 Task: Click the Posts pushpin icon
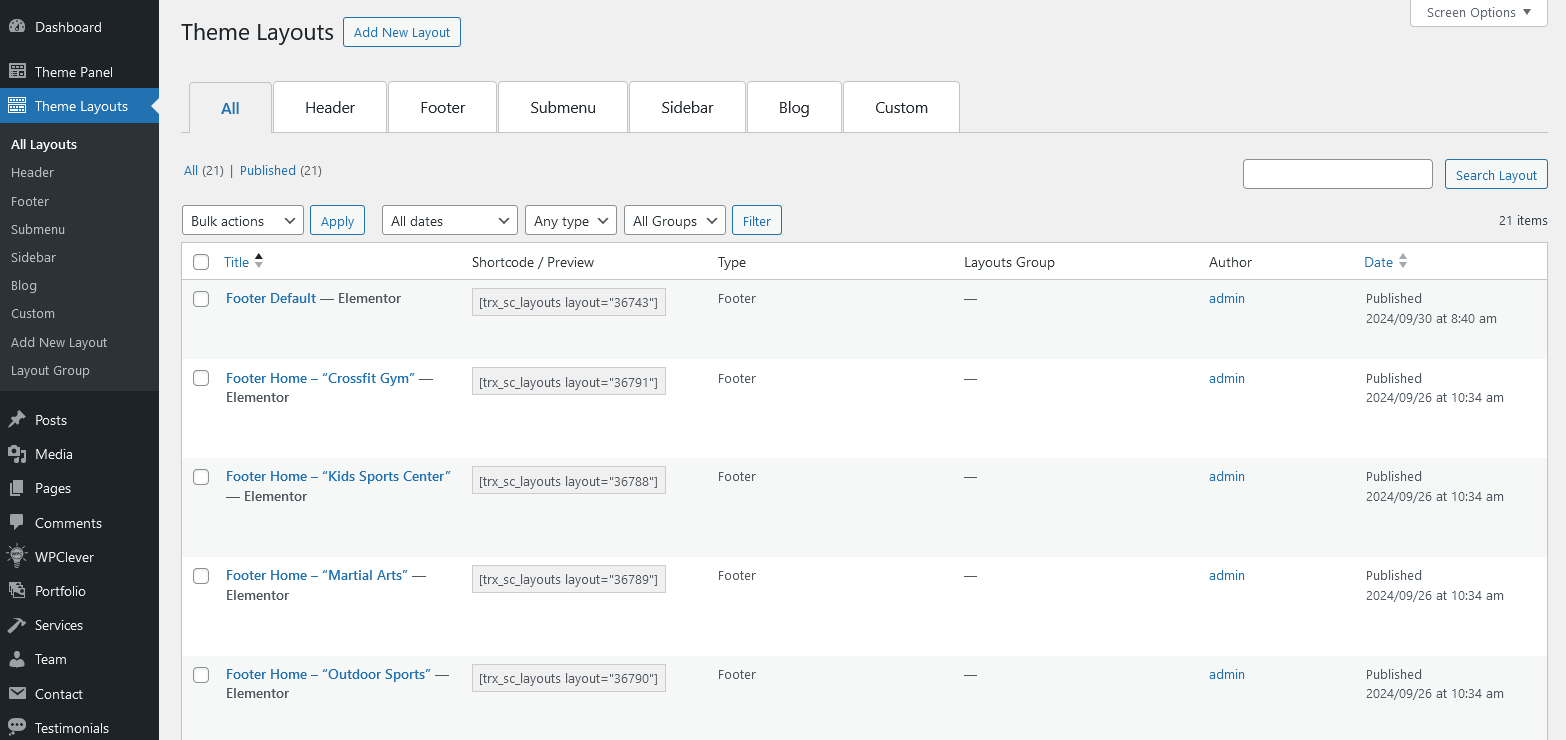point(17,420)
